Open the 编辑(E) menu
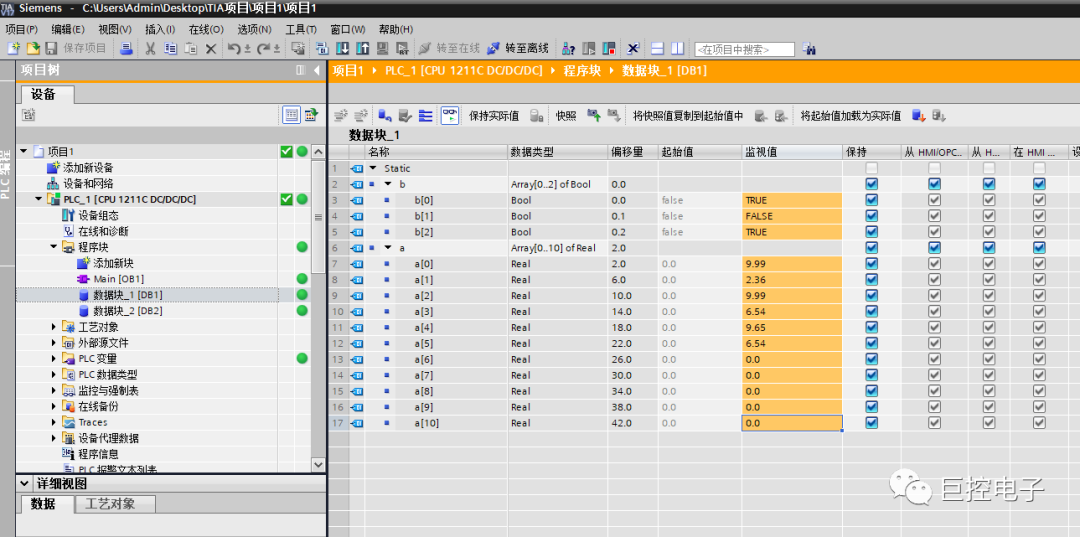Viewport: 1080px width, 537px height. (68, 29)
